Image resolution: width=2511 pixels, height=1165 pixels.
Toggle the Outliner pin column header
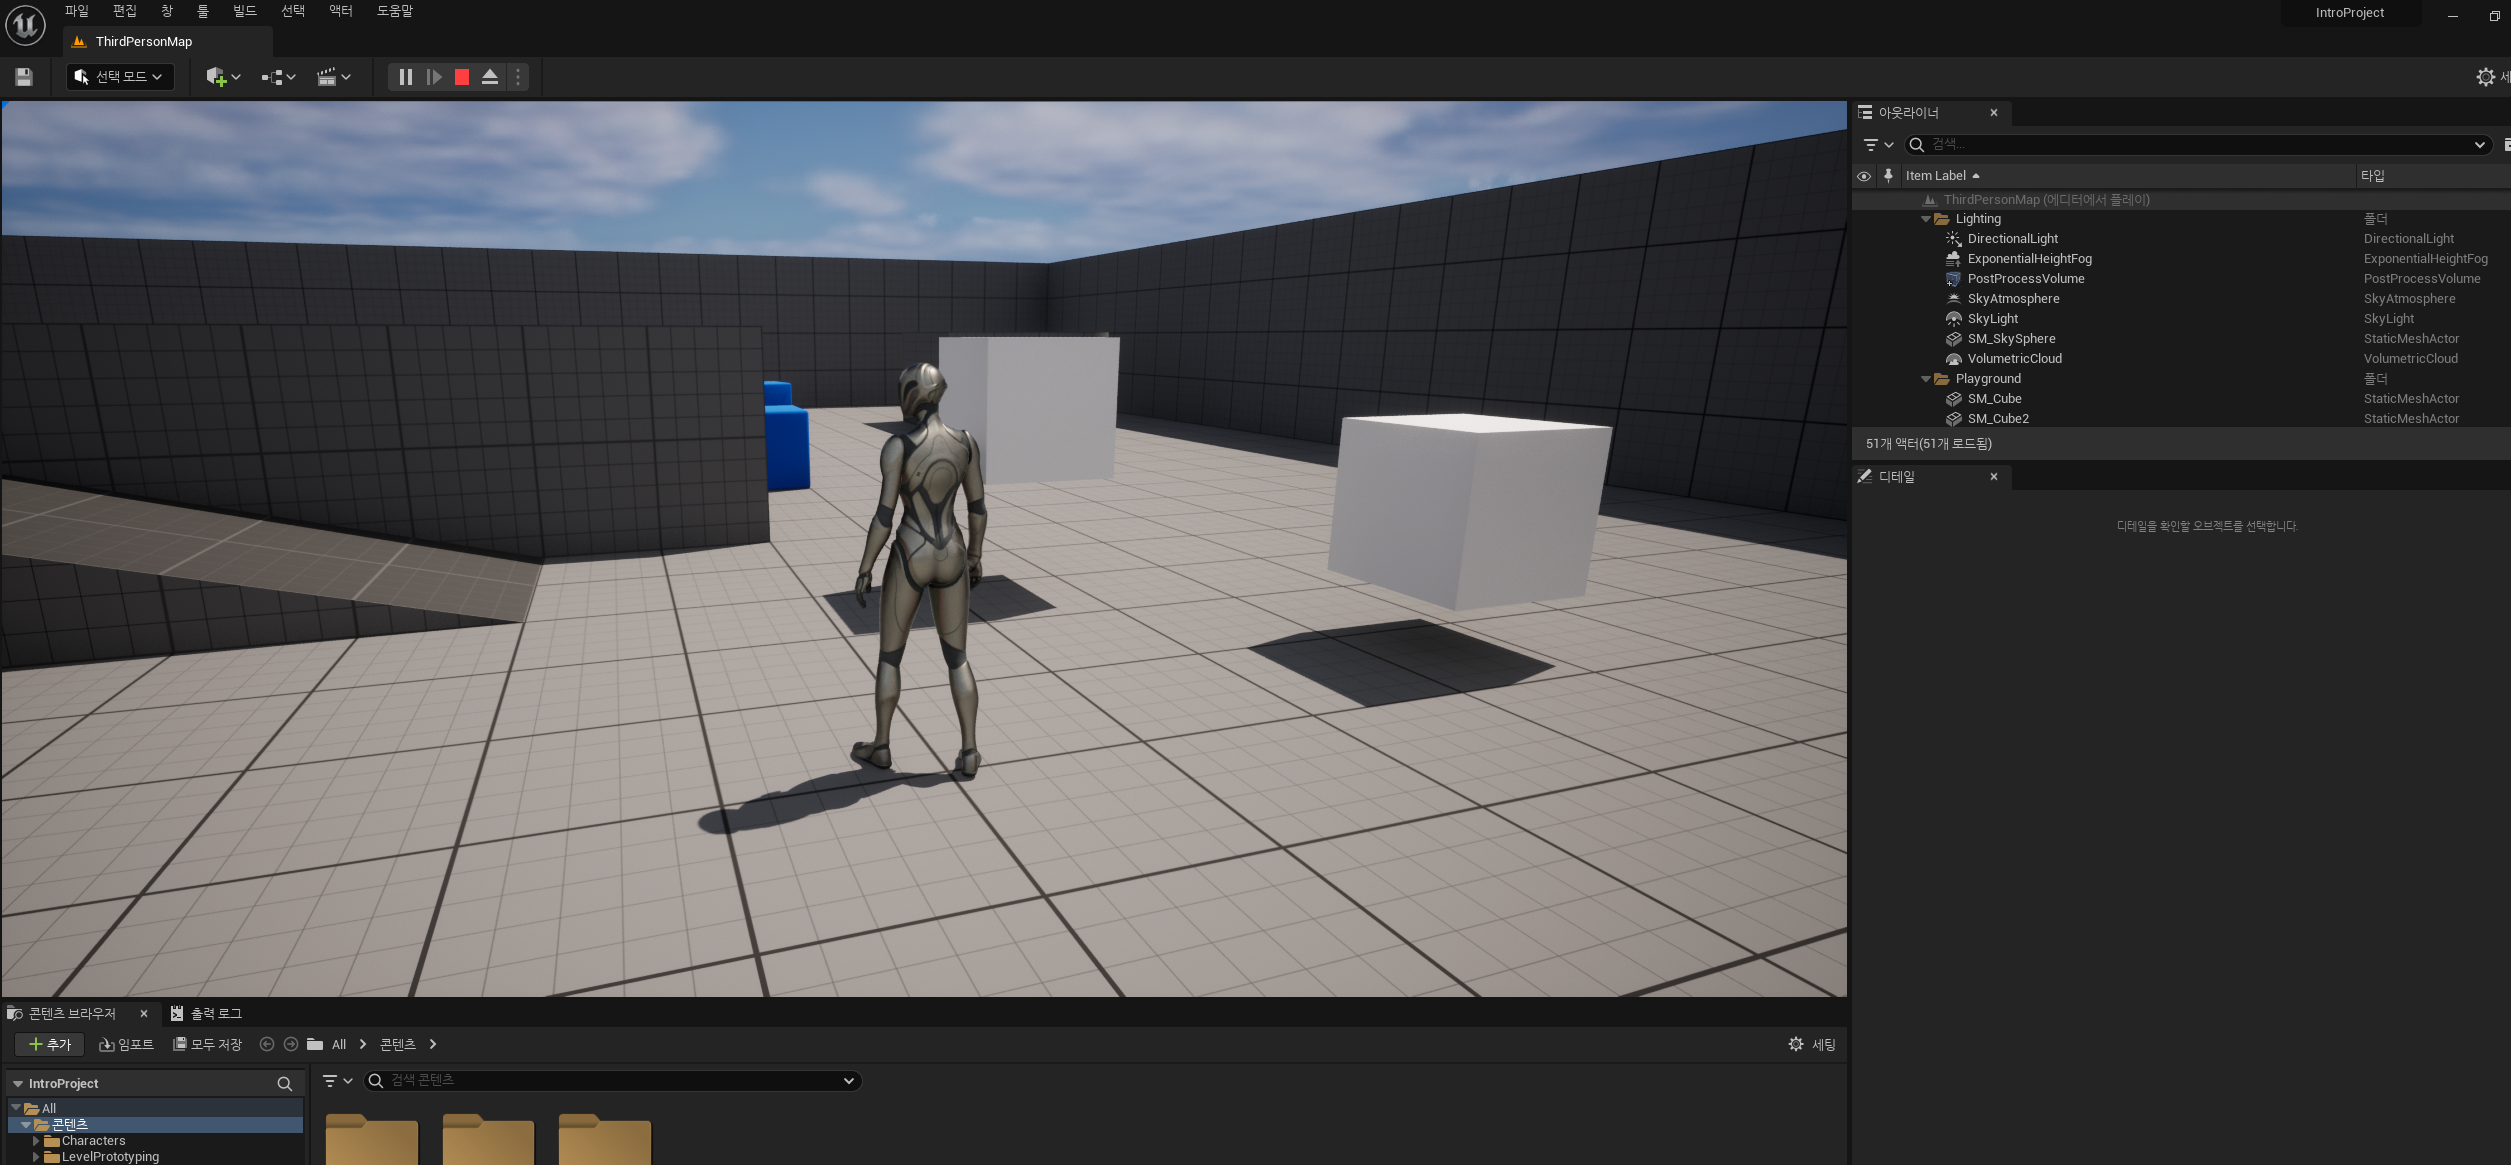point(1888,175)
